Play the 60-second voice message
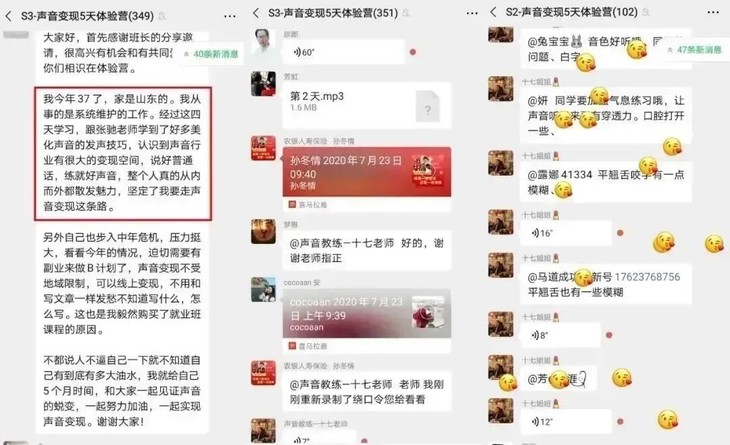Screen dimensions: 730x445 click(x=344, y=52)
